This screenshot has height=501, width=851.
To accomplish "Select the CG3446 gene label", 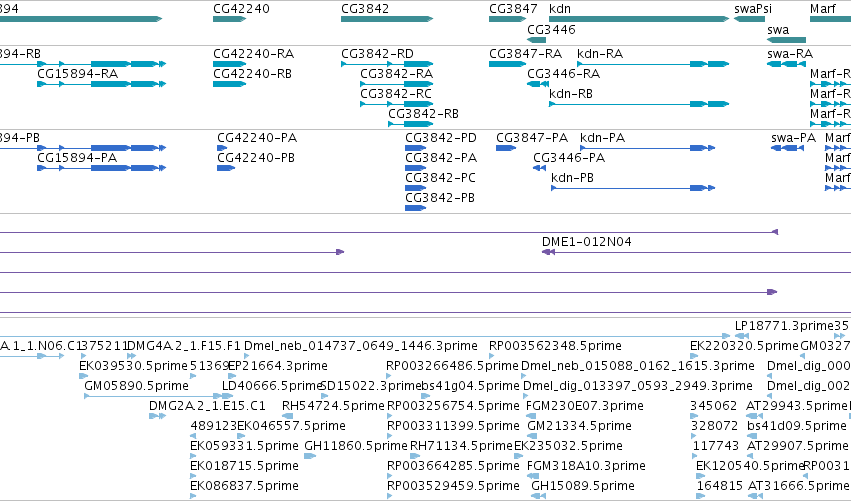I will point(551,29).
